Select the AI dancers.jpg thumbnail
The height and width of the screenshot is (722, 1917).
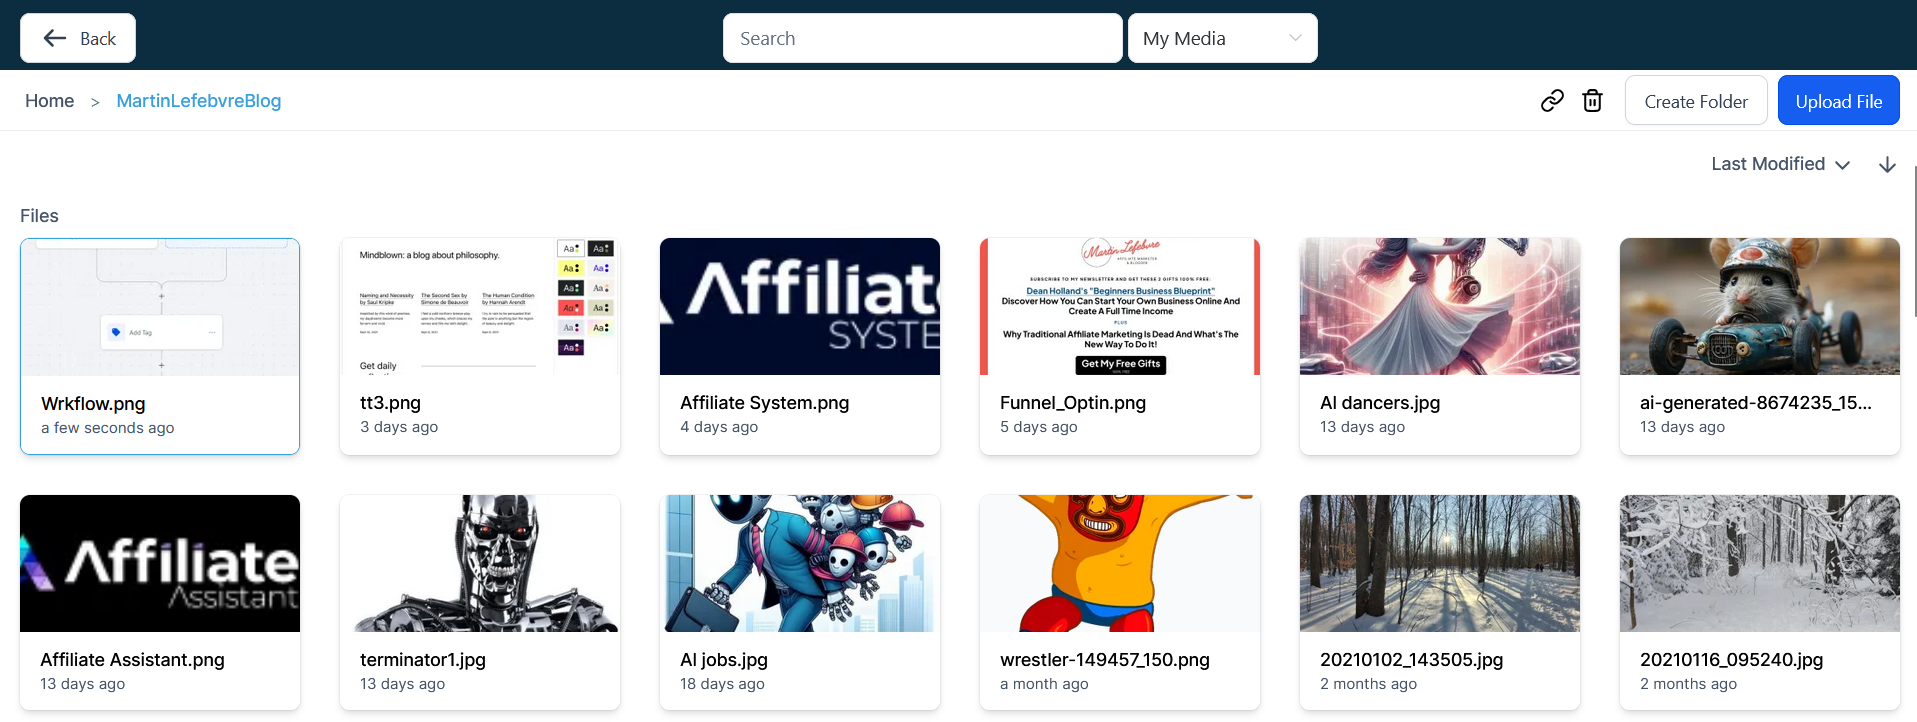[1440, 306]
